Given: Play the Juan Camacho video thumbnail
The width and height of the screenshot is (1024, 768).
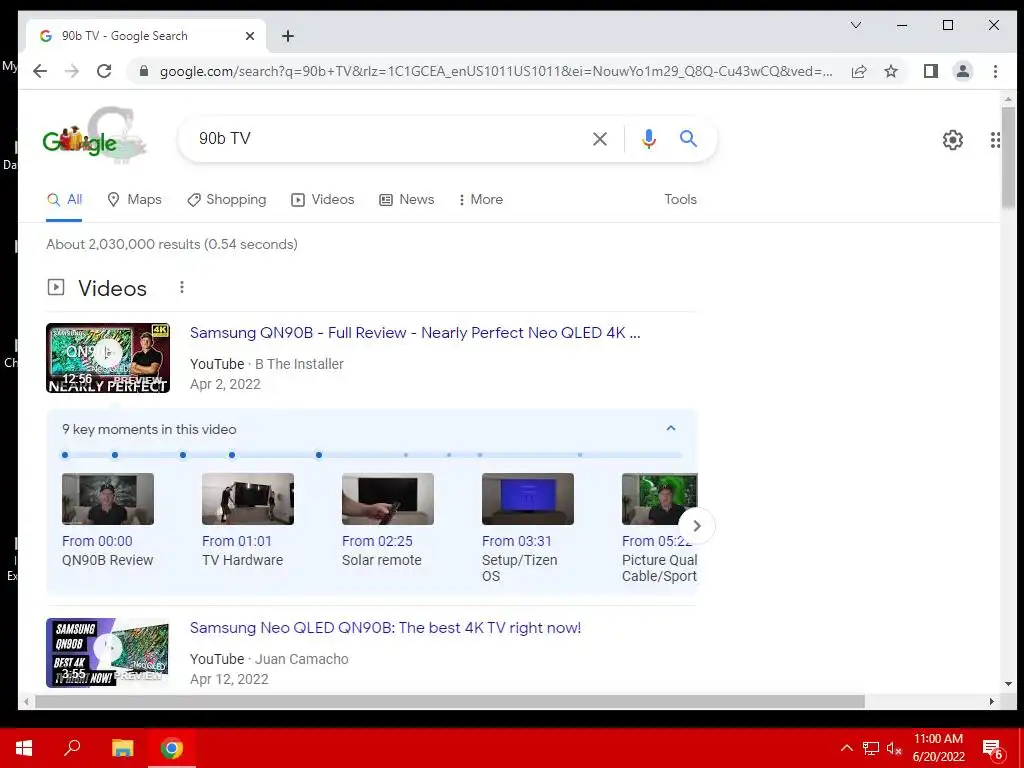Looking at the screenshot, I should (x=108, y=653).
